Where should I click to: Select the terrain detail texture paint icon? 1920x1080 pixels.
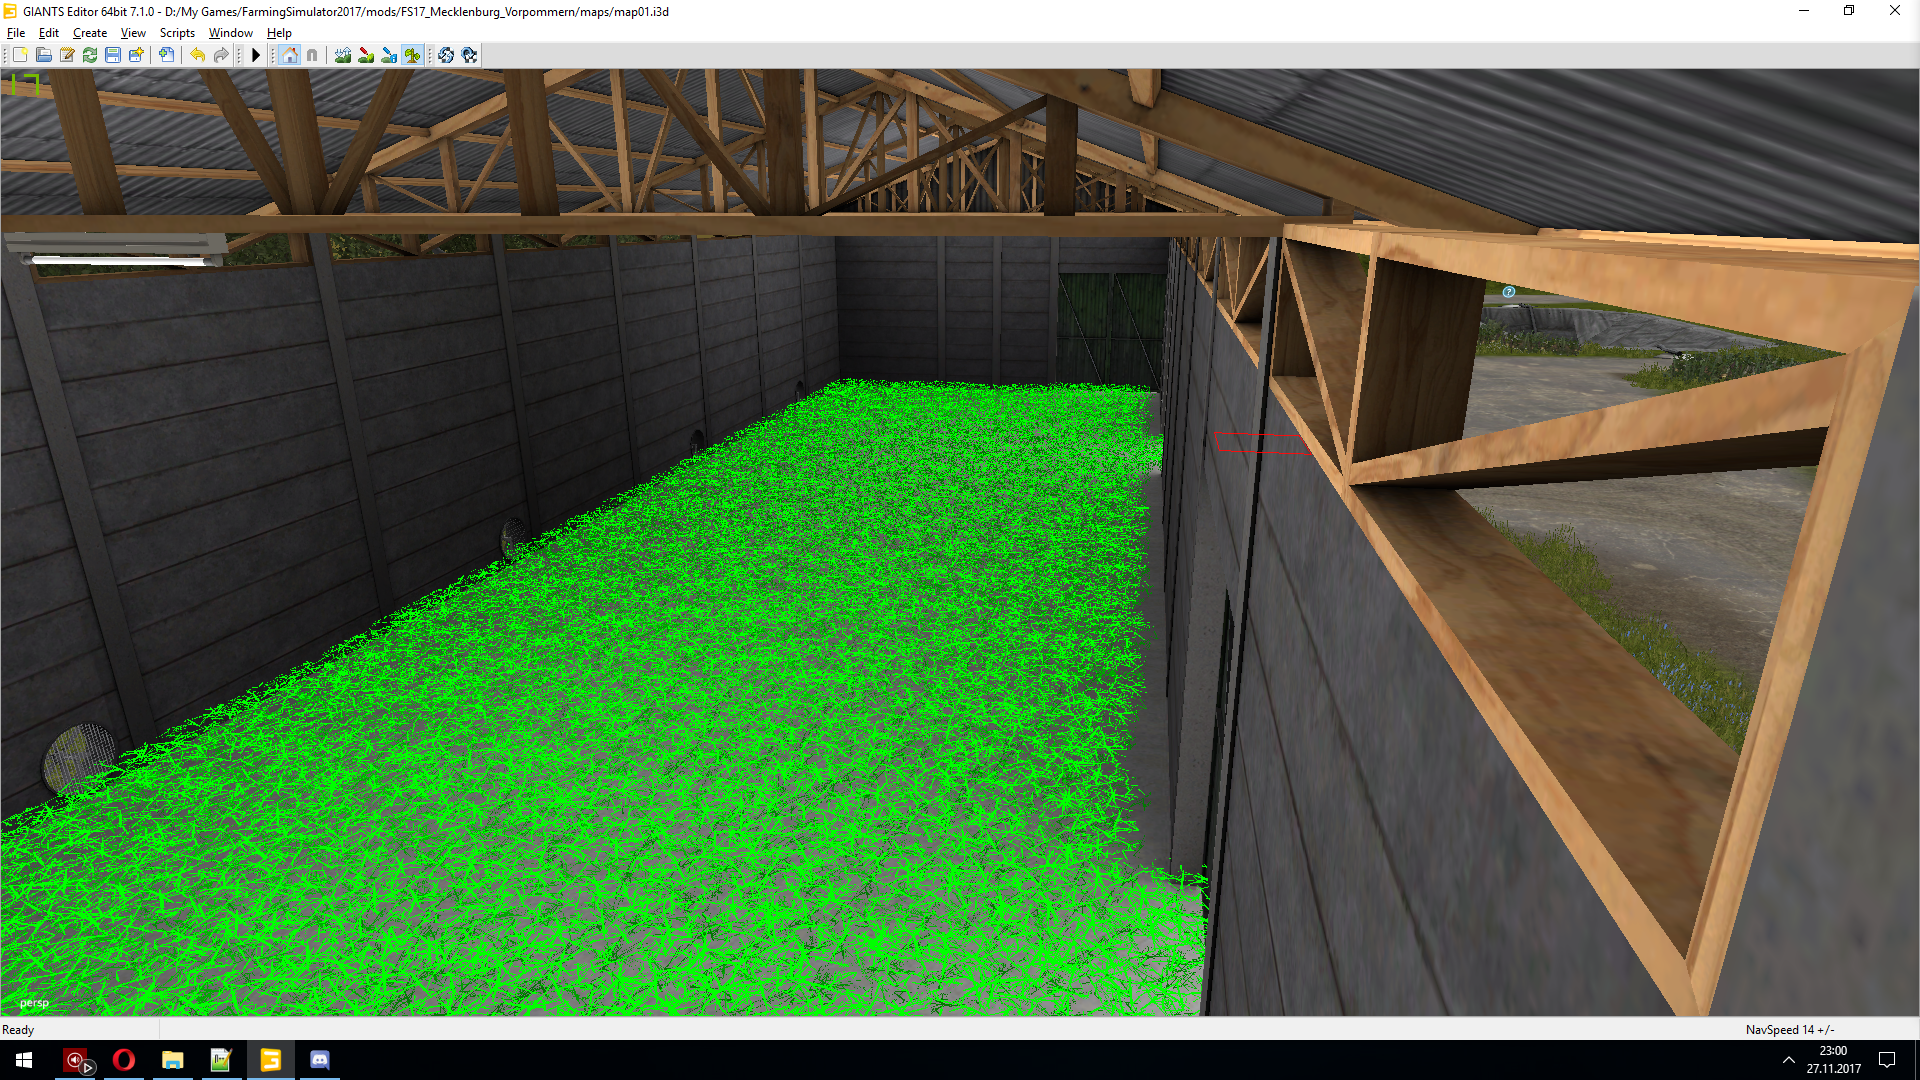click(366, 55)
